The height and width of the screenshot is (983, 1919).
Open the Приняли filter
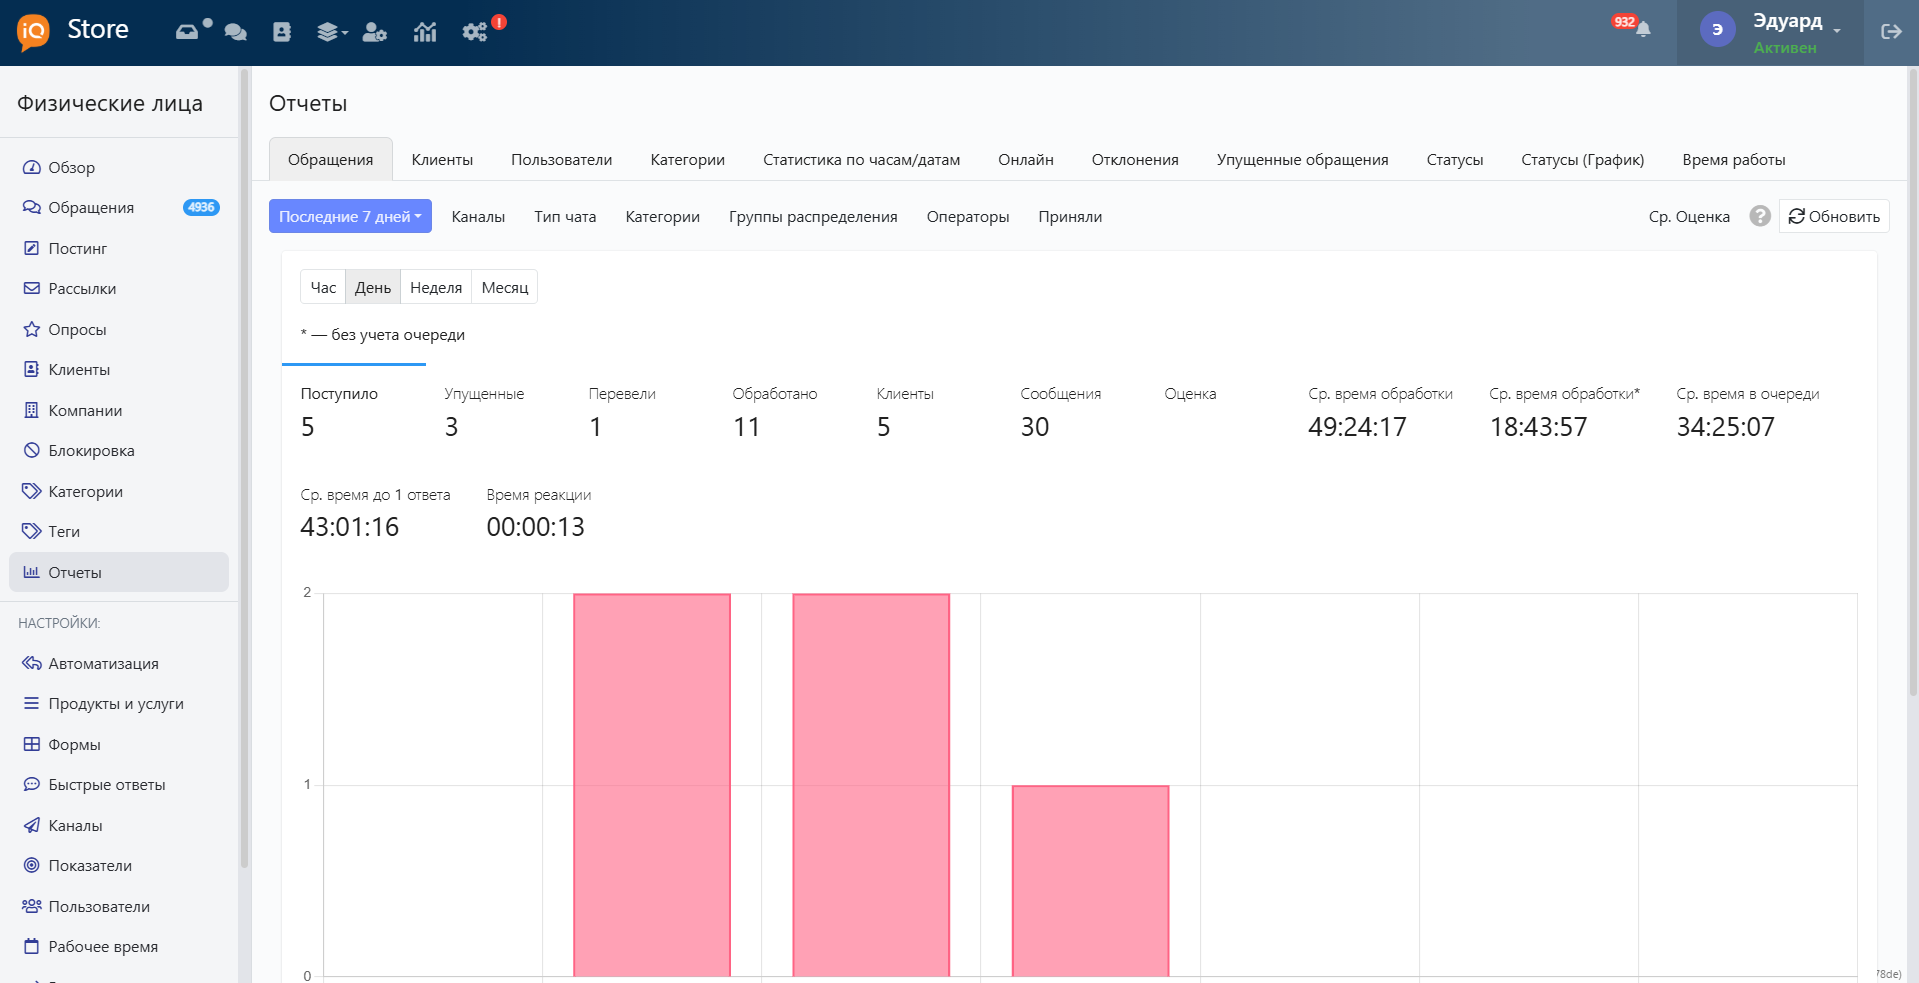click(1070, 216)
